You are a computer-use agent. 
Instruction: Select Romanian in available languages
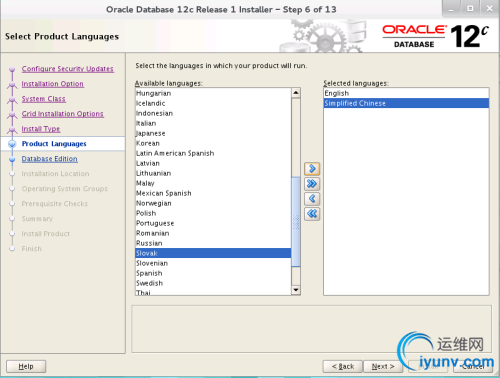pyautogui.click(x=213, y=233)
